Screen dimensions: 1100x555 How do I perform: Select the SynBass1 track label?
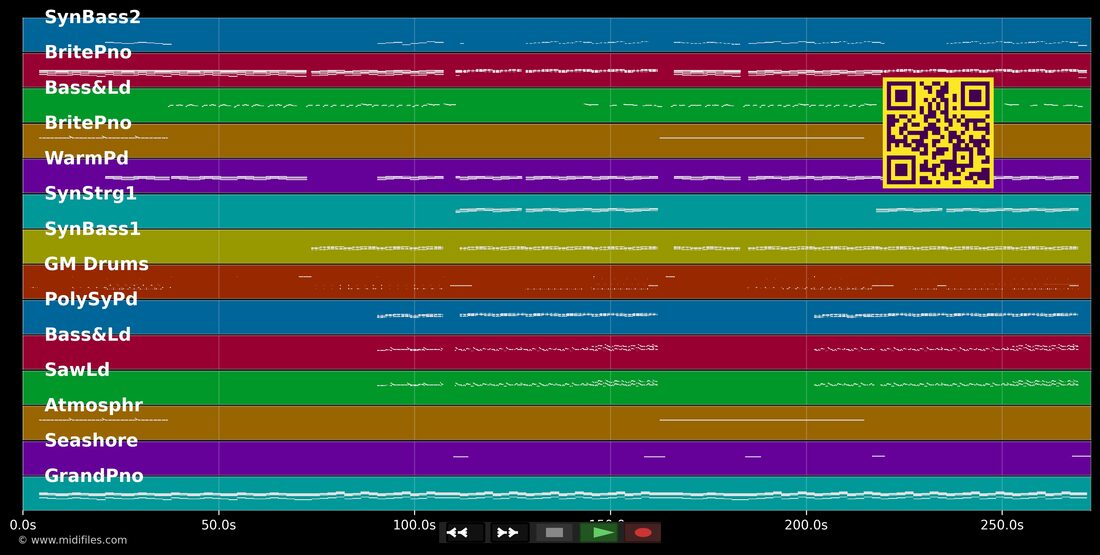[93, 229]
